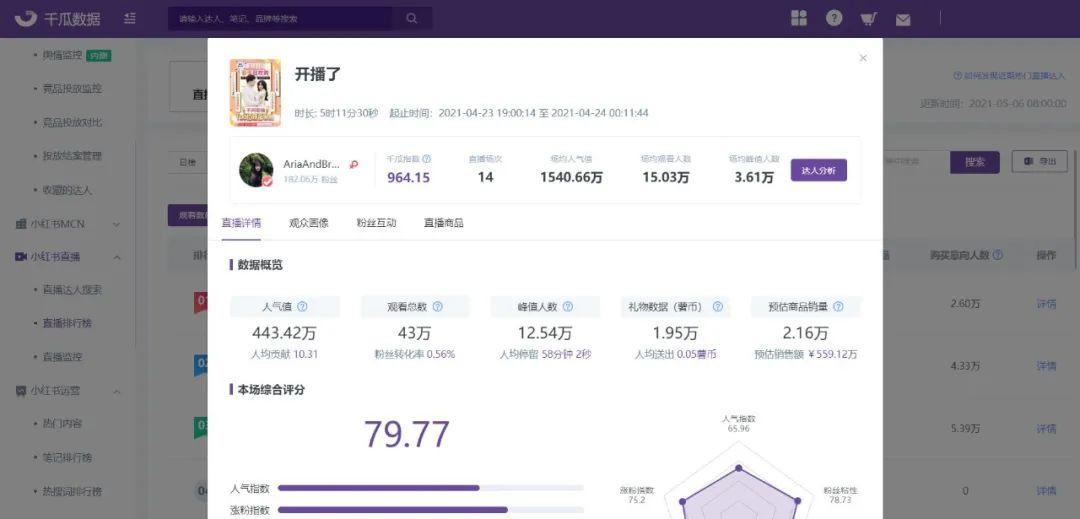Switch to the 直播商品 tab
The width and height of the screenshot is (1080, 519).
click(444, 223)
